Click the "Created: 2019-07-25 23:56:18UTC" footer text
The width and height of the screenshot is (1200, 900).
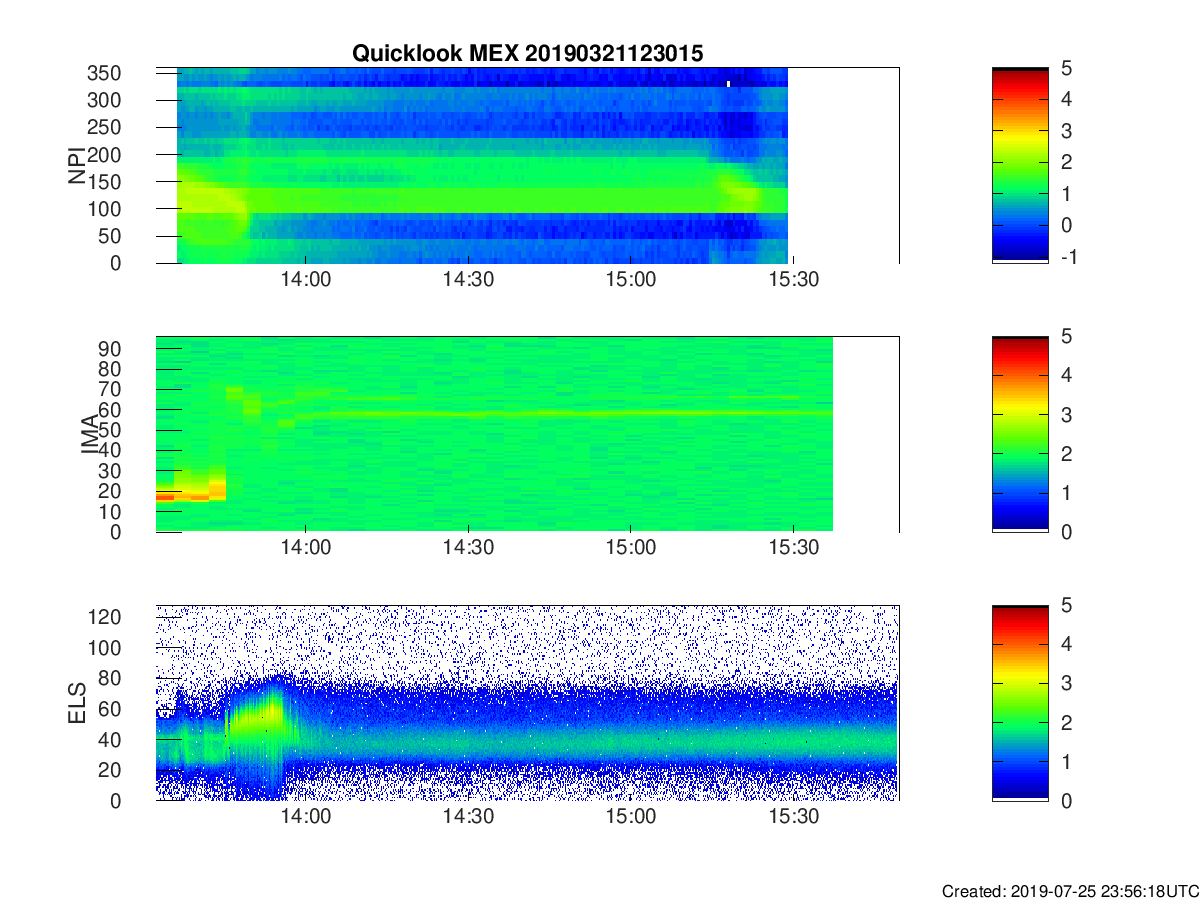pos(1069,891)
